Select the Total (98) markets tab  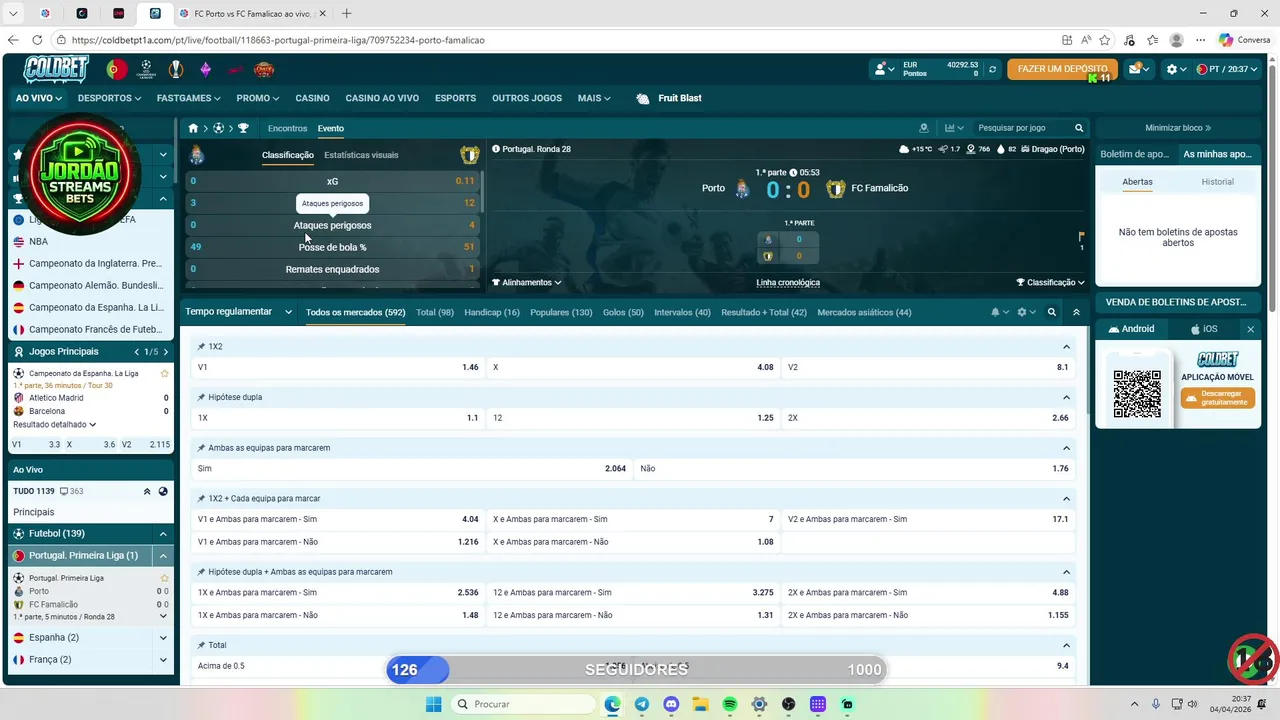[x=435, y=312]
